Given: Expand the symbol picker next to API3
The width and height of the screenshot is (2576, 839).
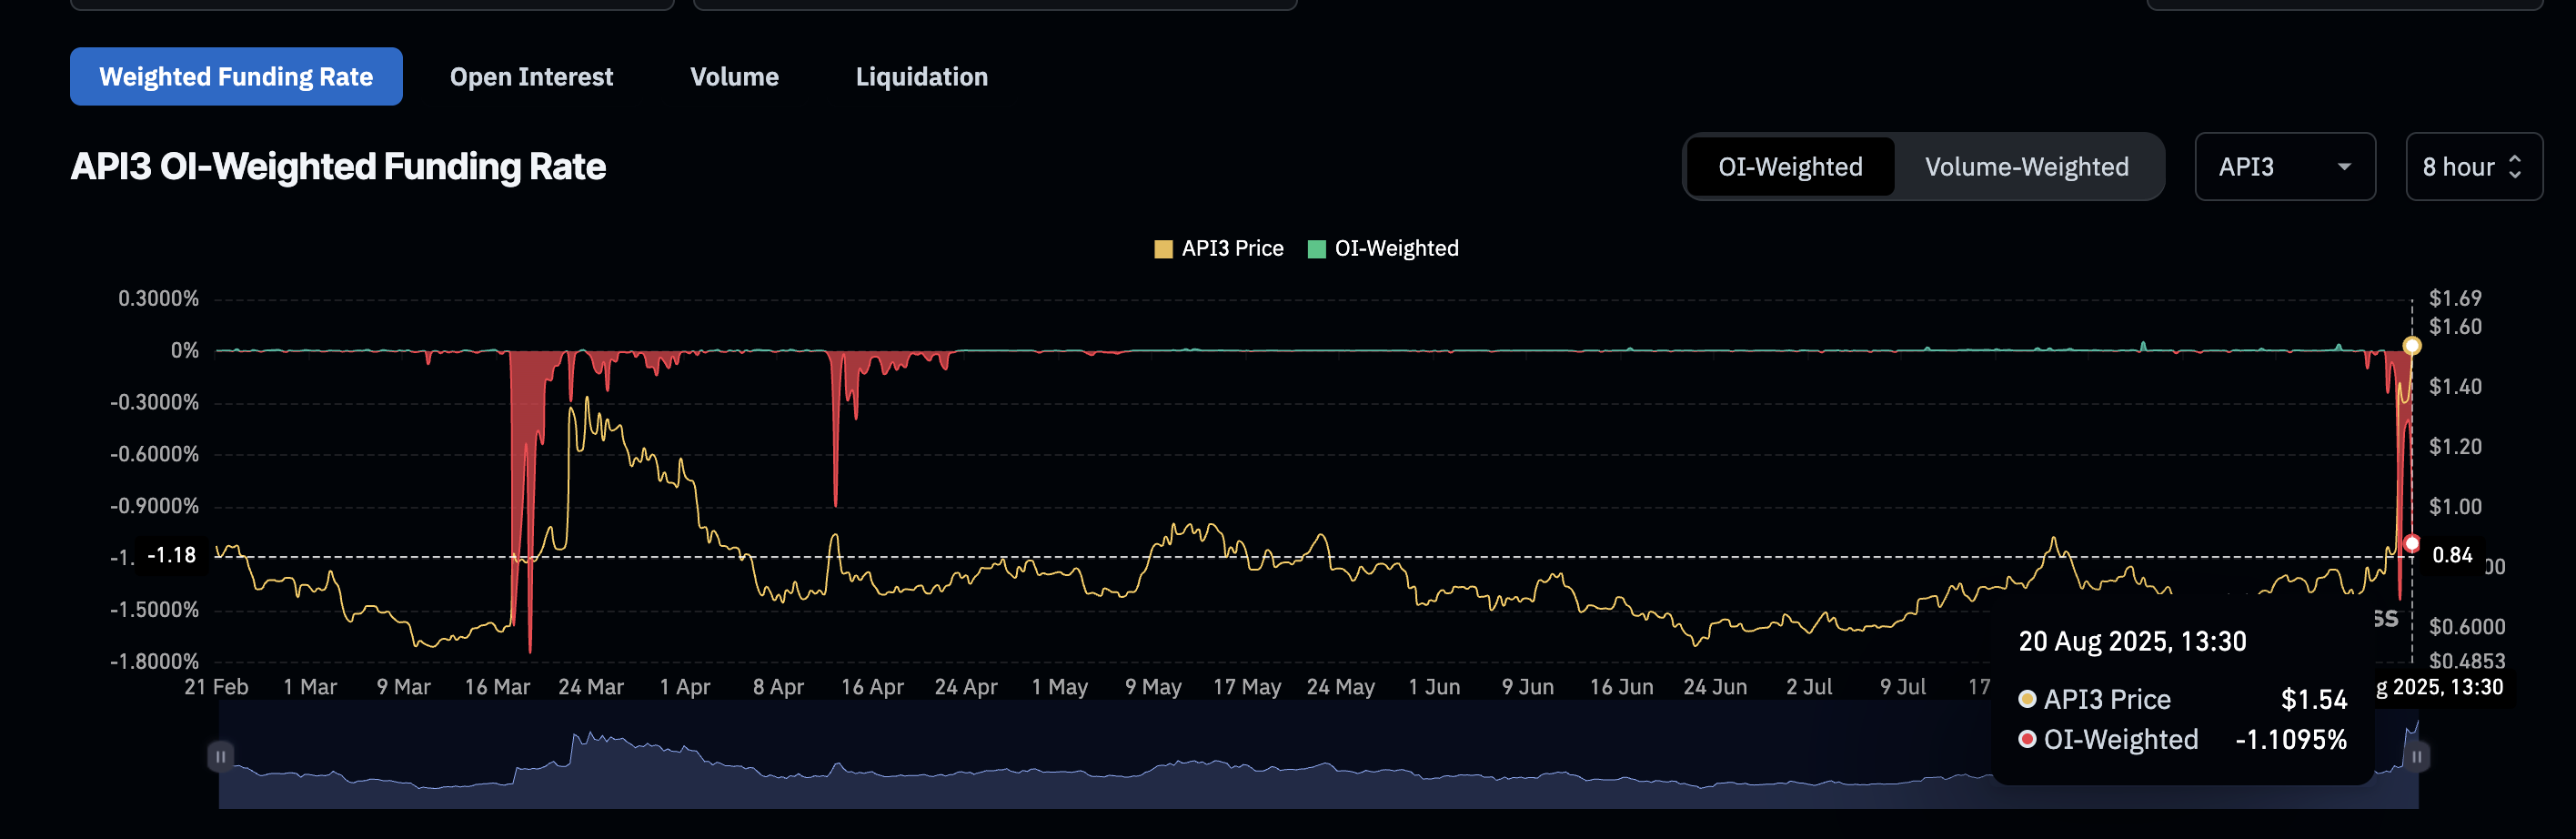Looking at the screenshot, I should 2285,166.
